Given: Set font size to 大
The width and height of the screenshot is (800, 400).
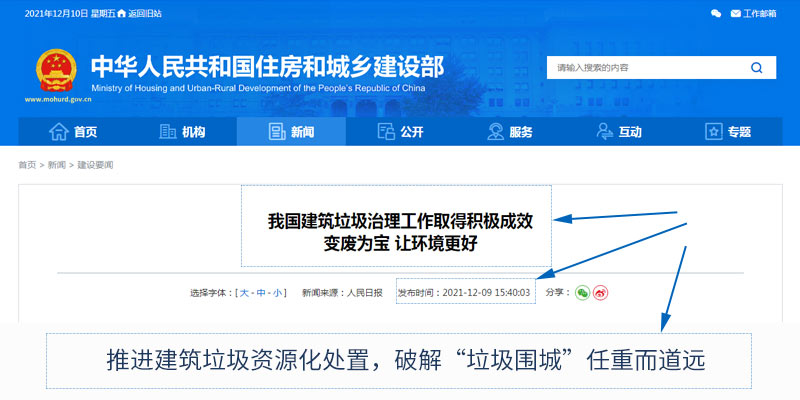Looking at the screenshot, I should pyautogui.click(x=244, y=293).
